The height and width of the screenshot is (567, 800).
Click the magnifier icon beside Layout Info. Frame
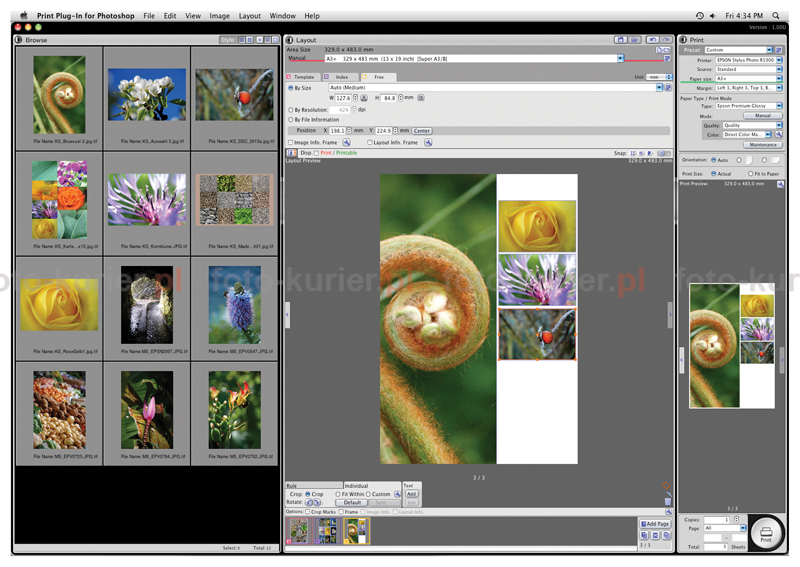click(x=428, y=143)
